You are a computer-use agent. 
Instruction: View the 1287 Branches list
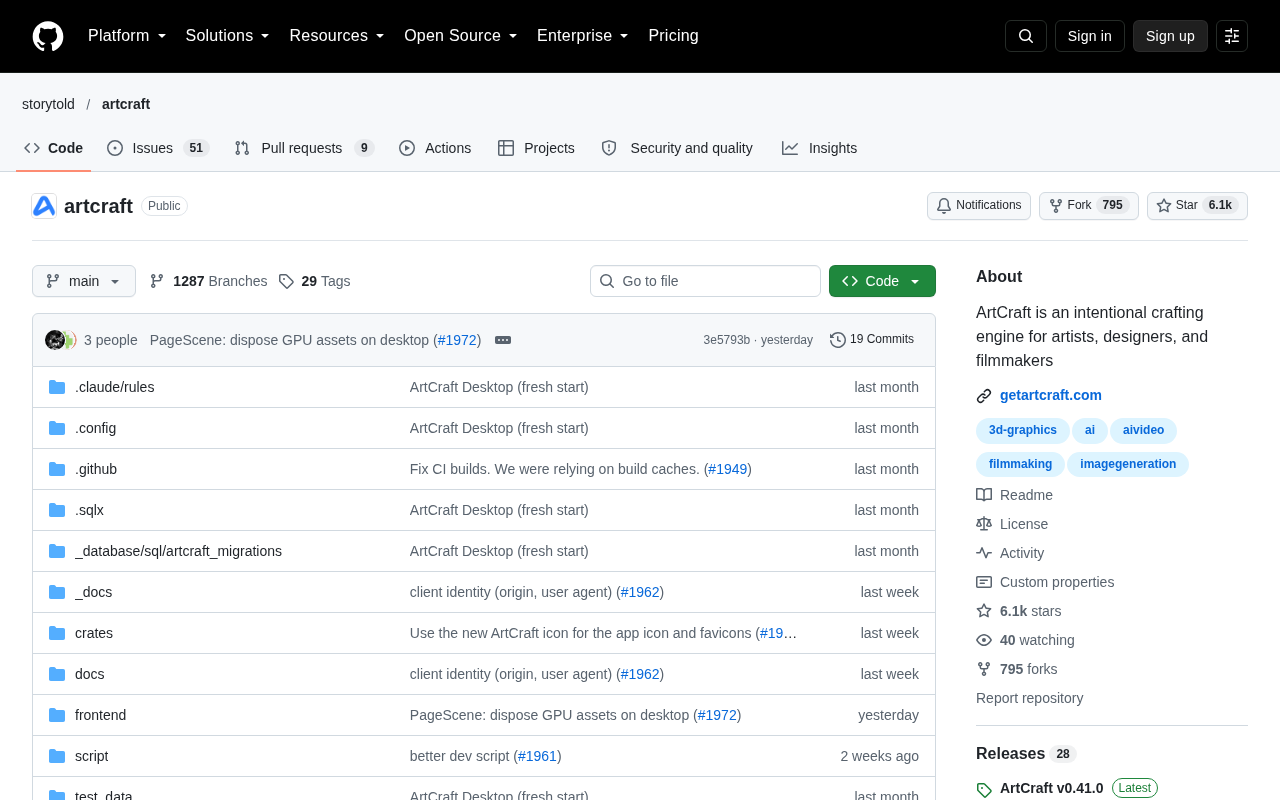tap(208, 281)
